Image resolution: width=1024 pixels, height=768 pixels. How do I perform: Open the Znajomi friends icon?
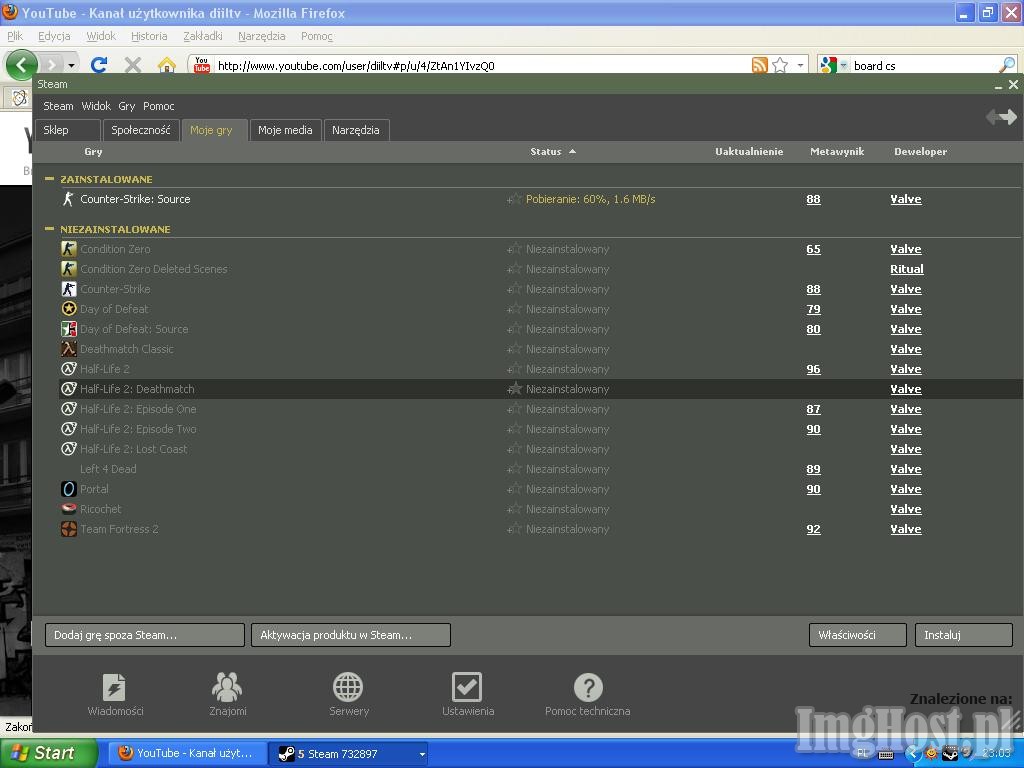point(227,687)
